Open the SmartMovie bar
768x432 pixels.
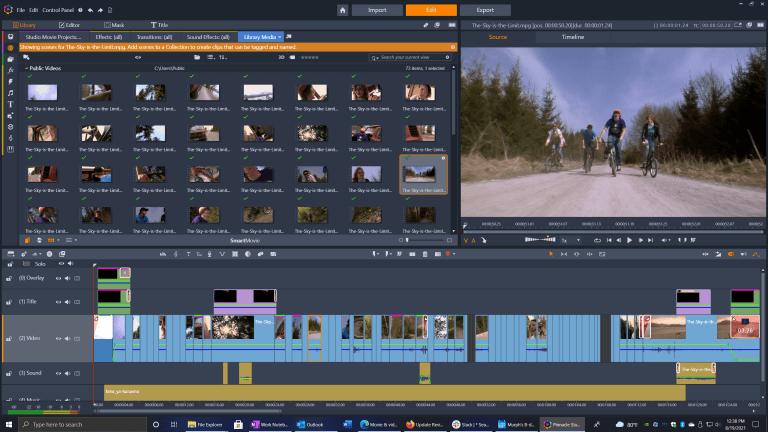[x=244, y=240]
